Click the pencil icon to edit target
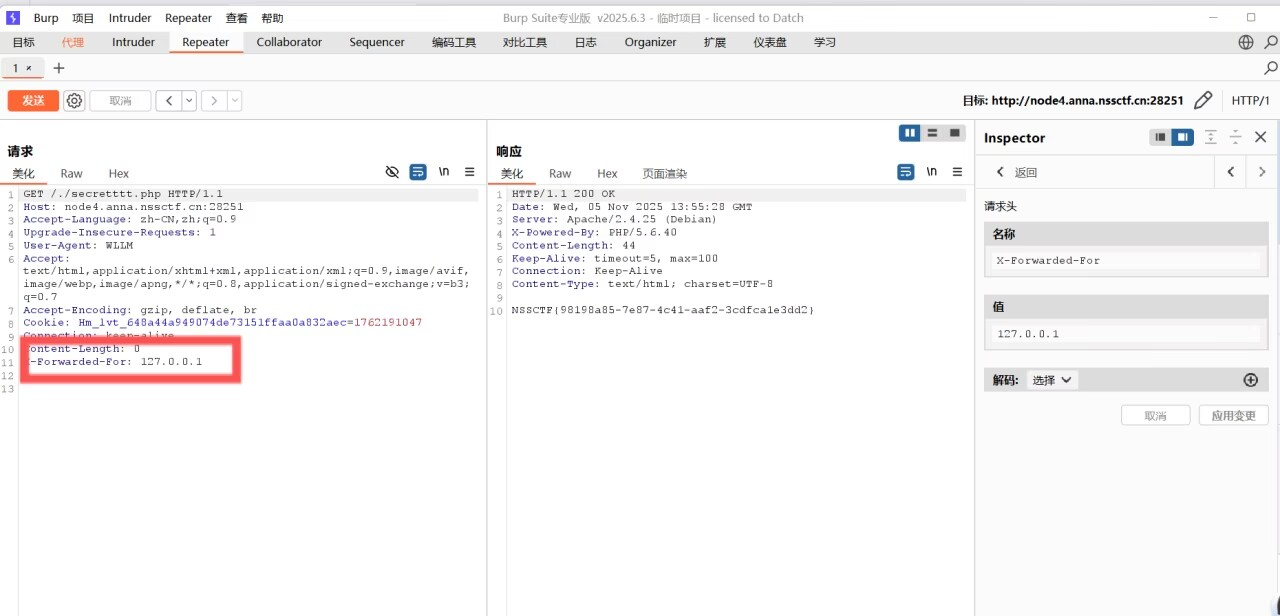1280x616 pixels. coord(1203,101)
